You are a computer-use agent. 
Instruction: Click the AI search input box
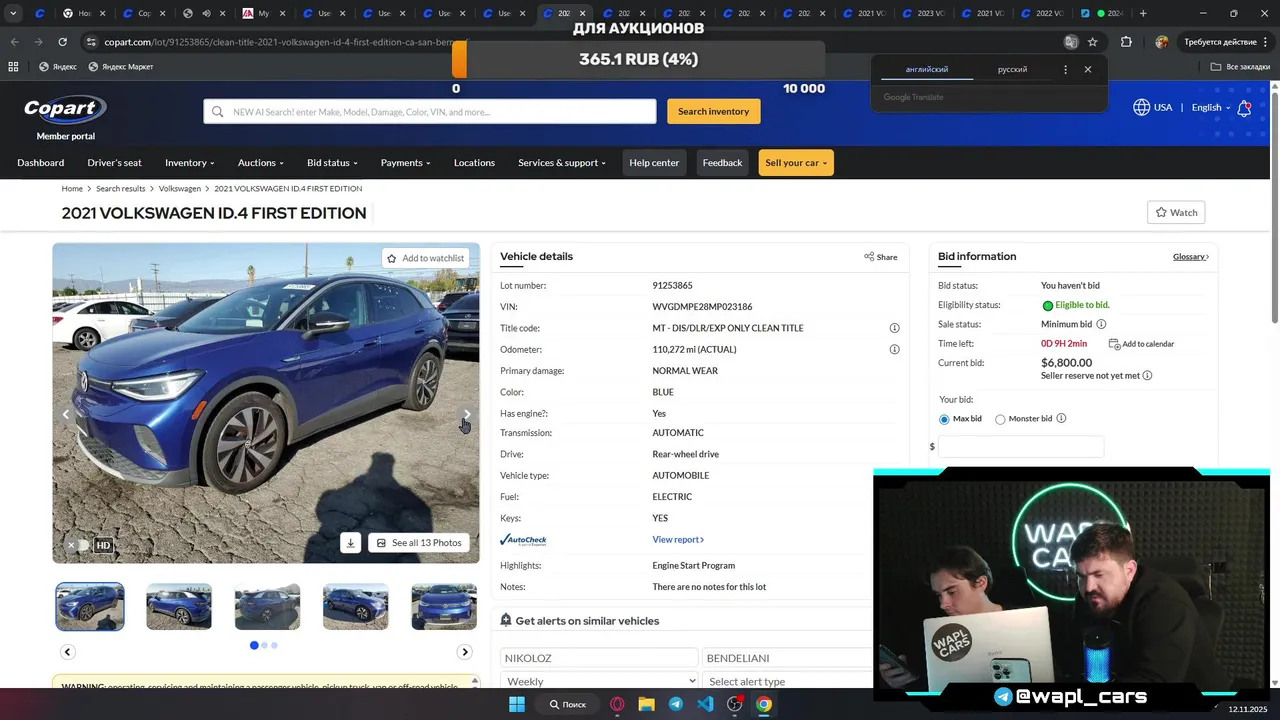click(430, 111)
